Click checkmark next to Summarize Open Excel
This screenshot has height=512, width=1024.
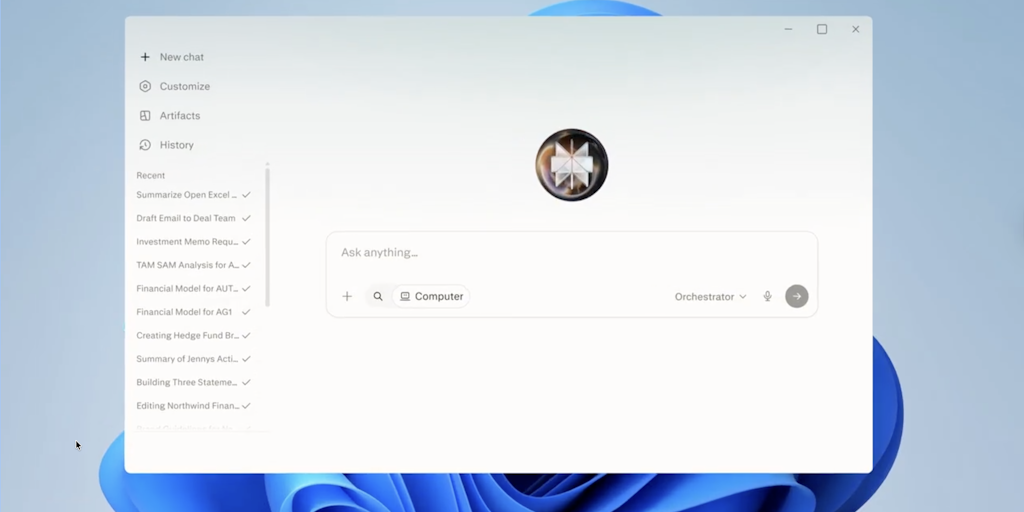tap(246, 195)
